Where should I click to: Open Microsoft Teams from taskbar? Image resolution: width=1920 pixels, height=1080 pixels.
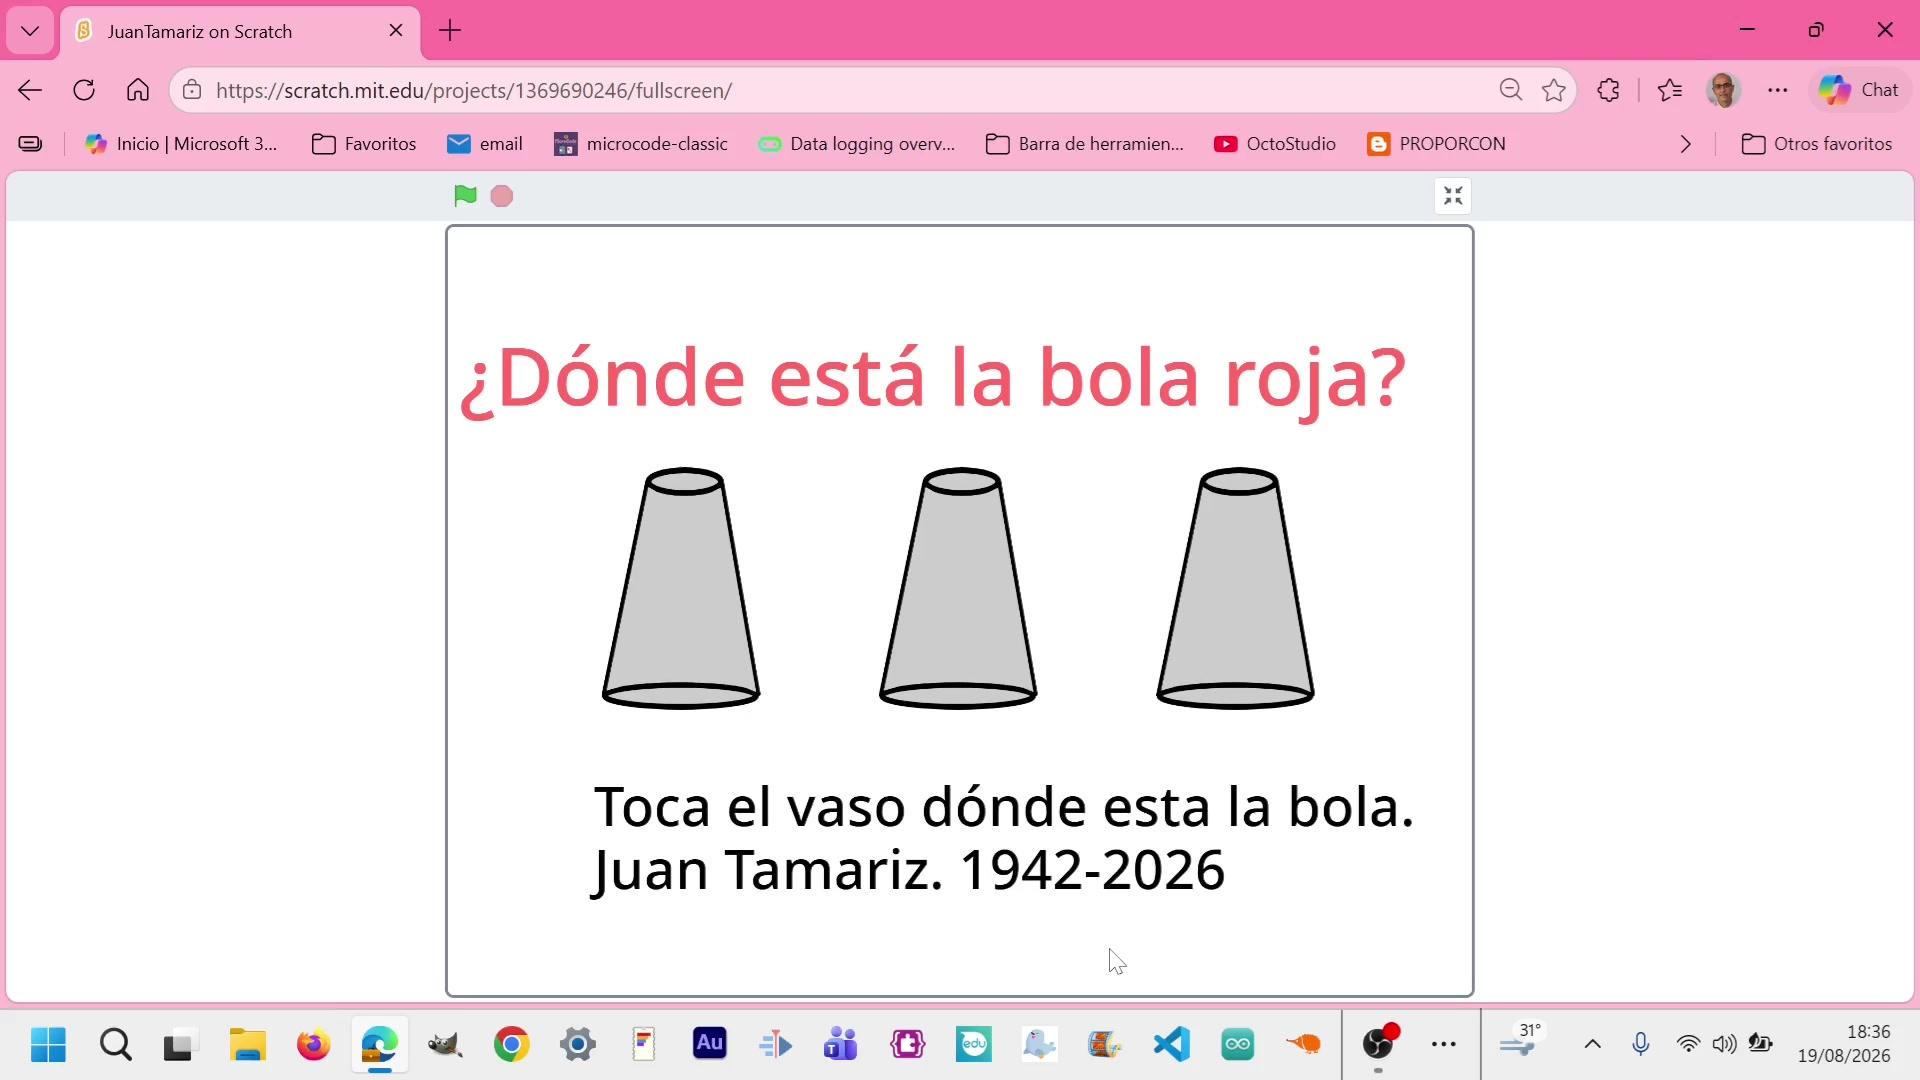click(841, 1045)
